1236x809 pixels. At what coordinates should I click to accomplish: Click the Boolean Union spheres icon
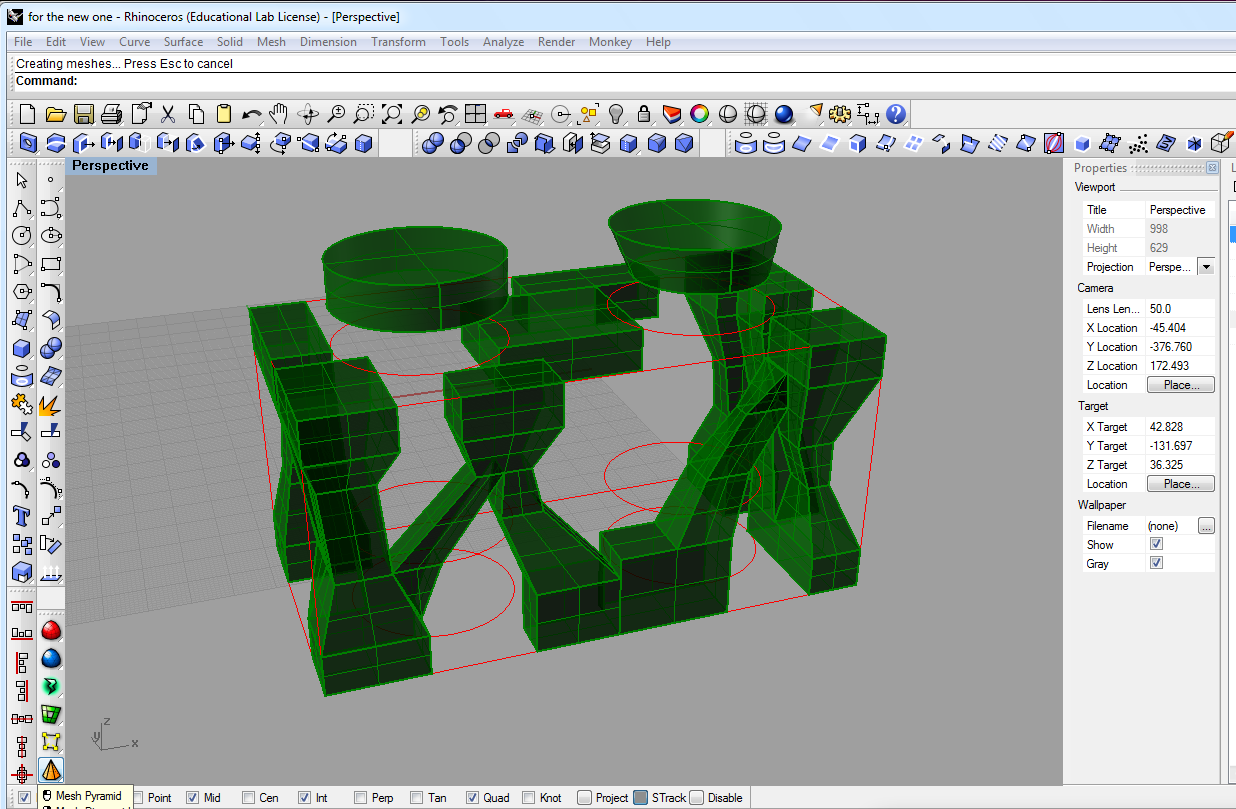point(432,144)
